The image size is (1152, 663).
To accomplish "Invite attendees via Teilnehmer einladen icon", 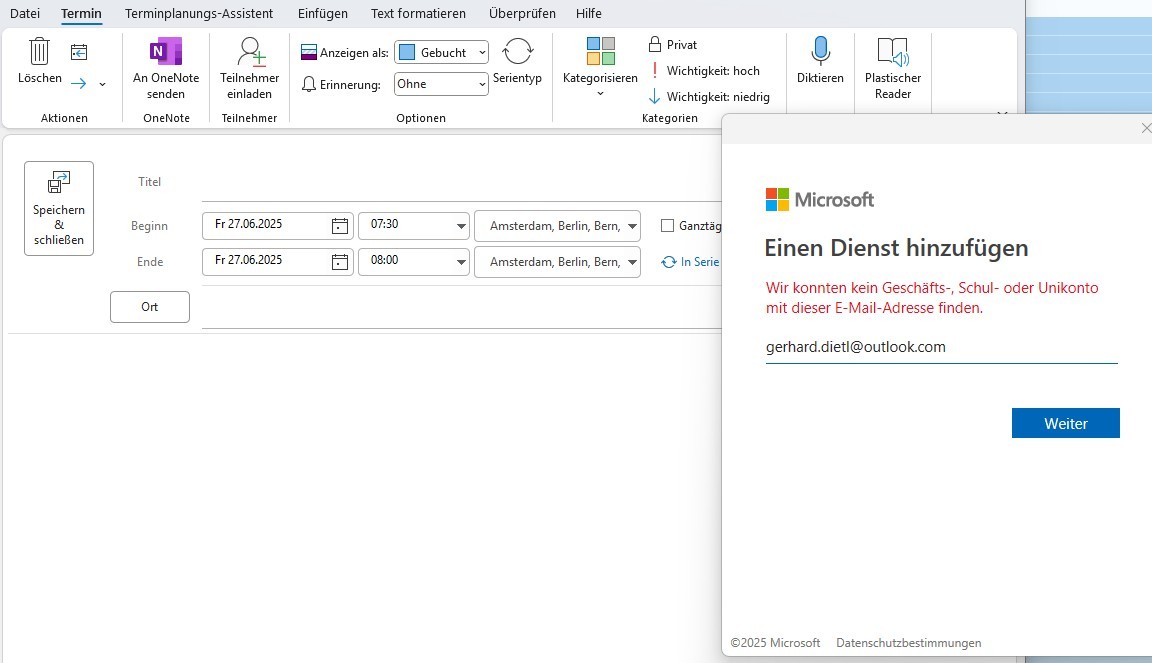I will (250, 51).
